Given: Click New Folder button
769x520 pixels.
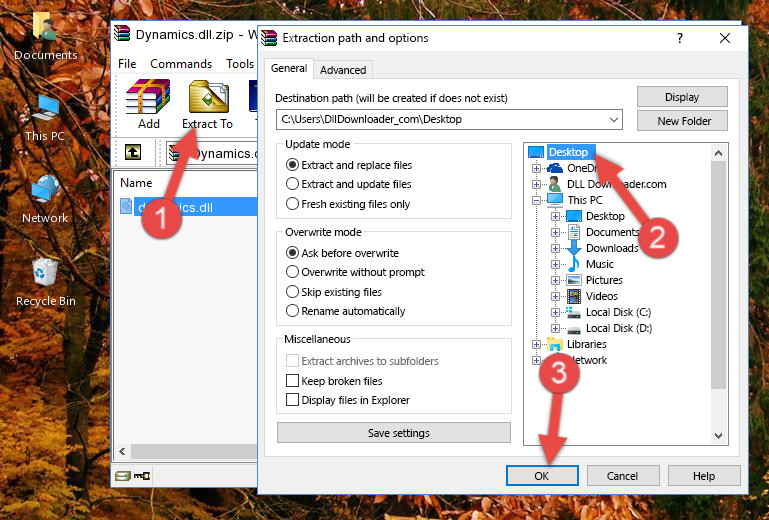Looking at the screenshot, I should 682,121.
